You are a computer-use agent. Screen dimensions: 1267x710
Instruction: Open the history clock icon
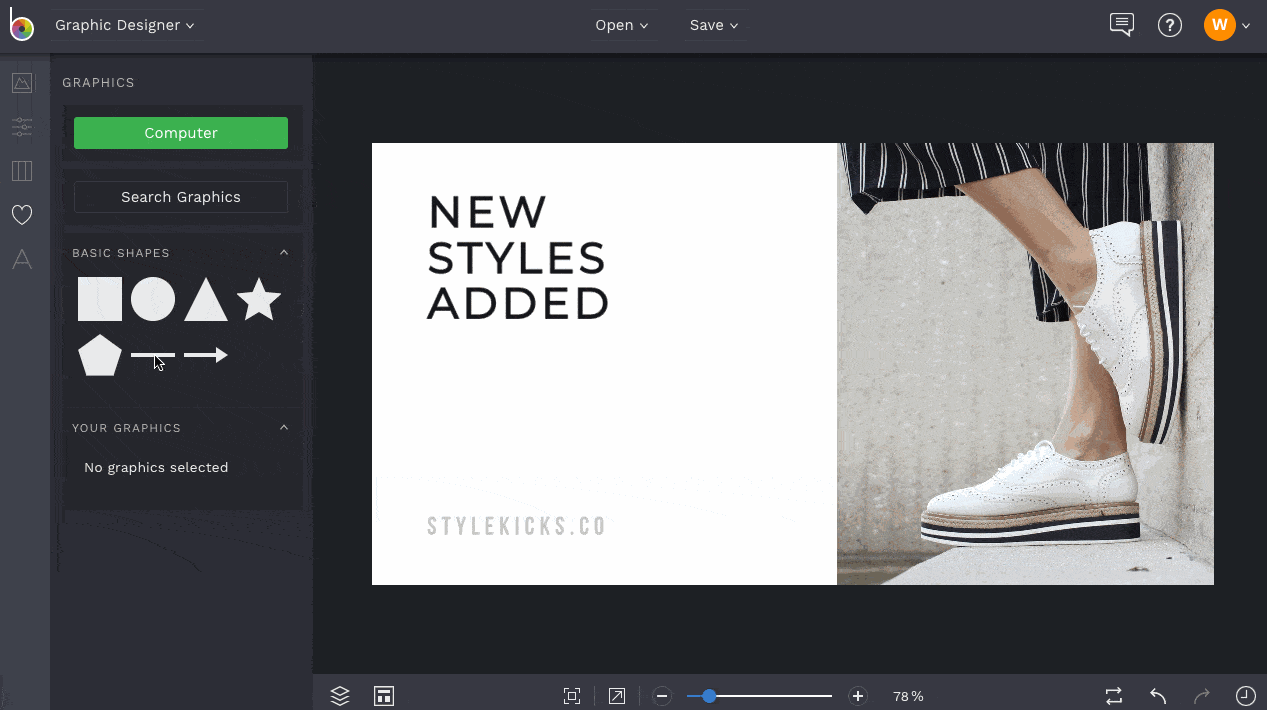point(1245,696)
